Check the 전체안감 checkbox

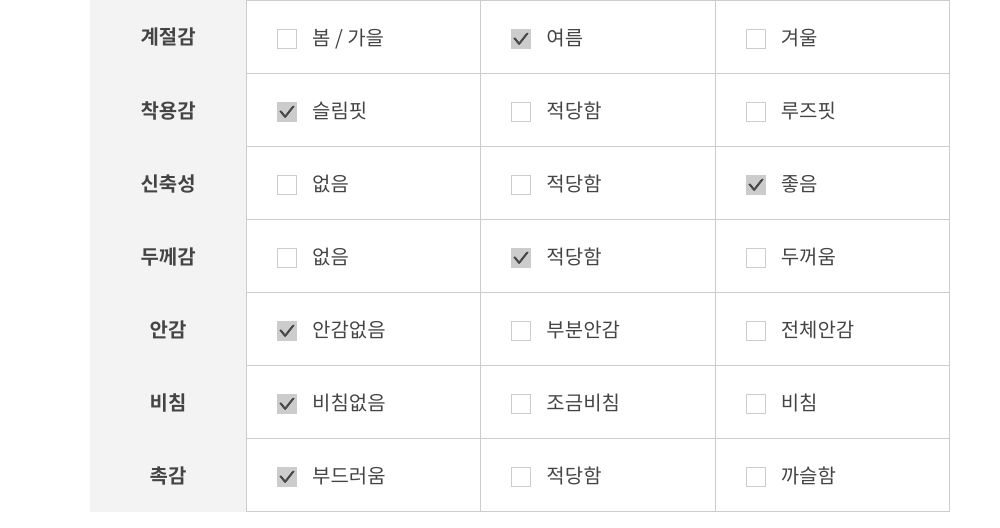pos(756,331)
